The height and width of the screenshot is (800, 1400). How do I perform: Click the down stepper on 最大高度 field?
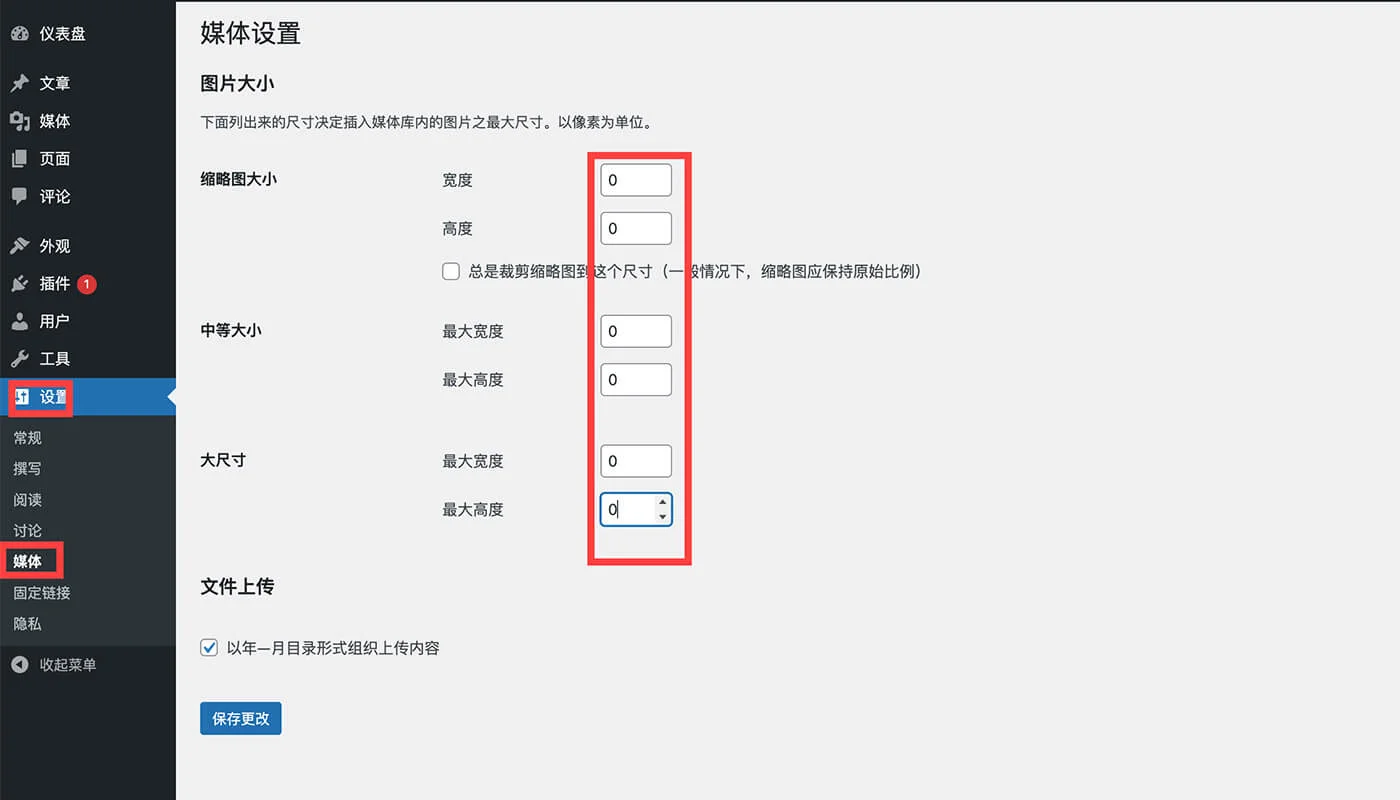662,515
